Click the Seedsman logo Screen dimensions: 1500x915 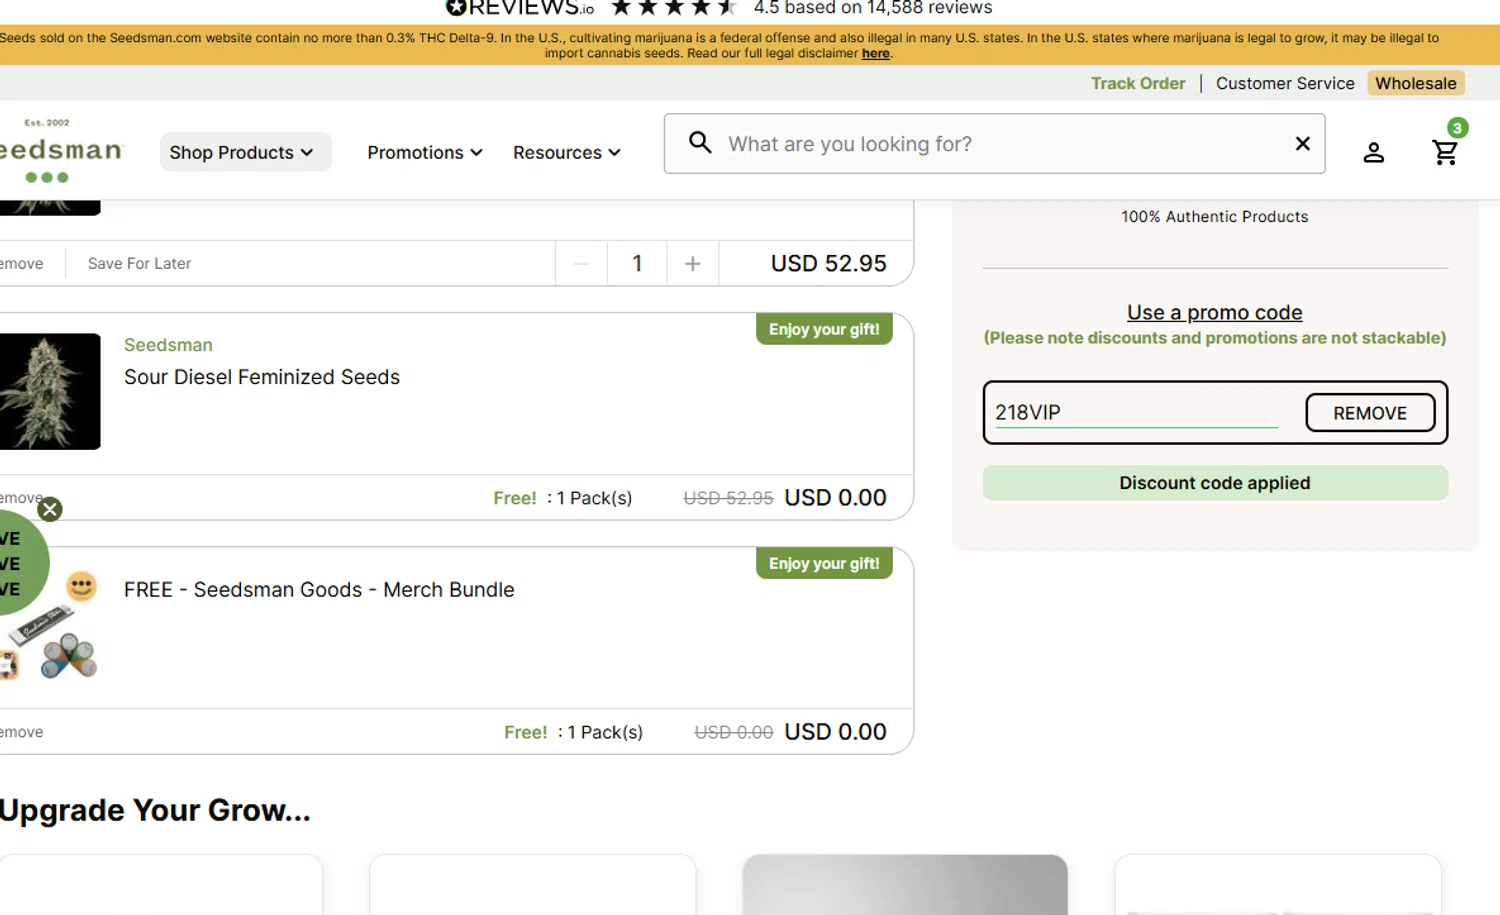[60, 152]
